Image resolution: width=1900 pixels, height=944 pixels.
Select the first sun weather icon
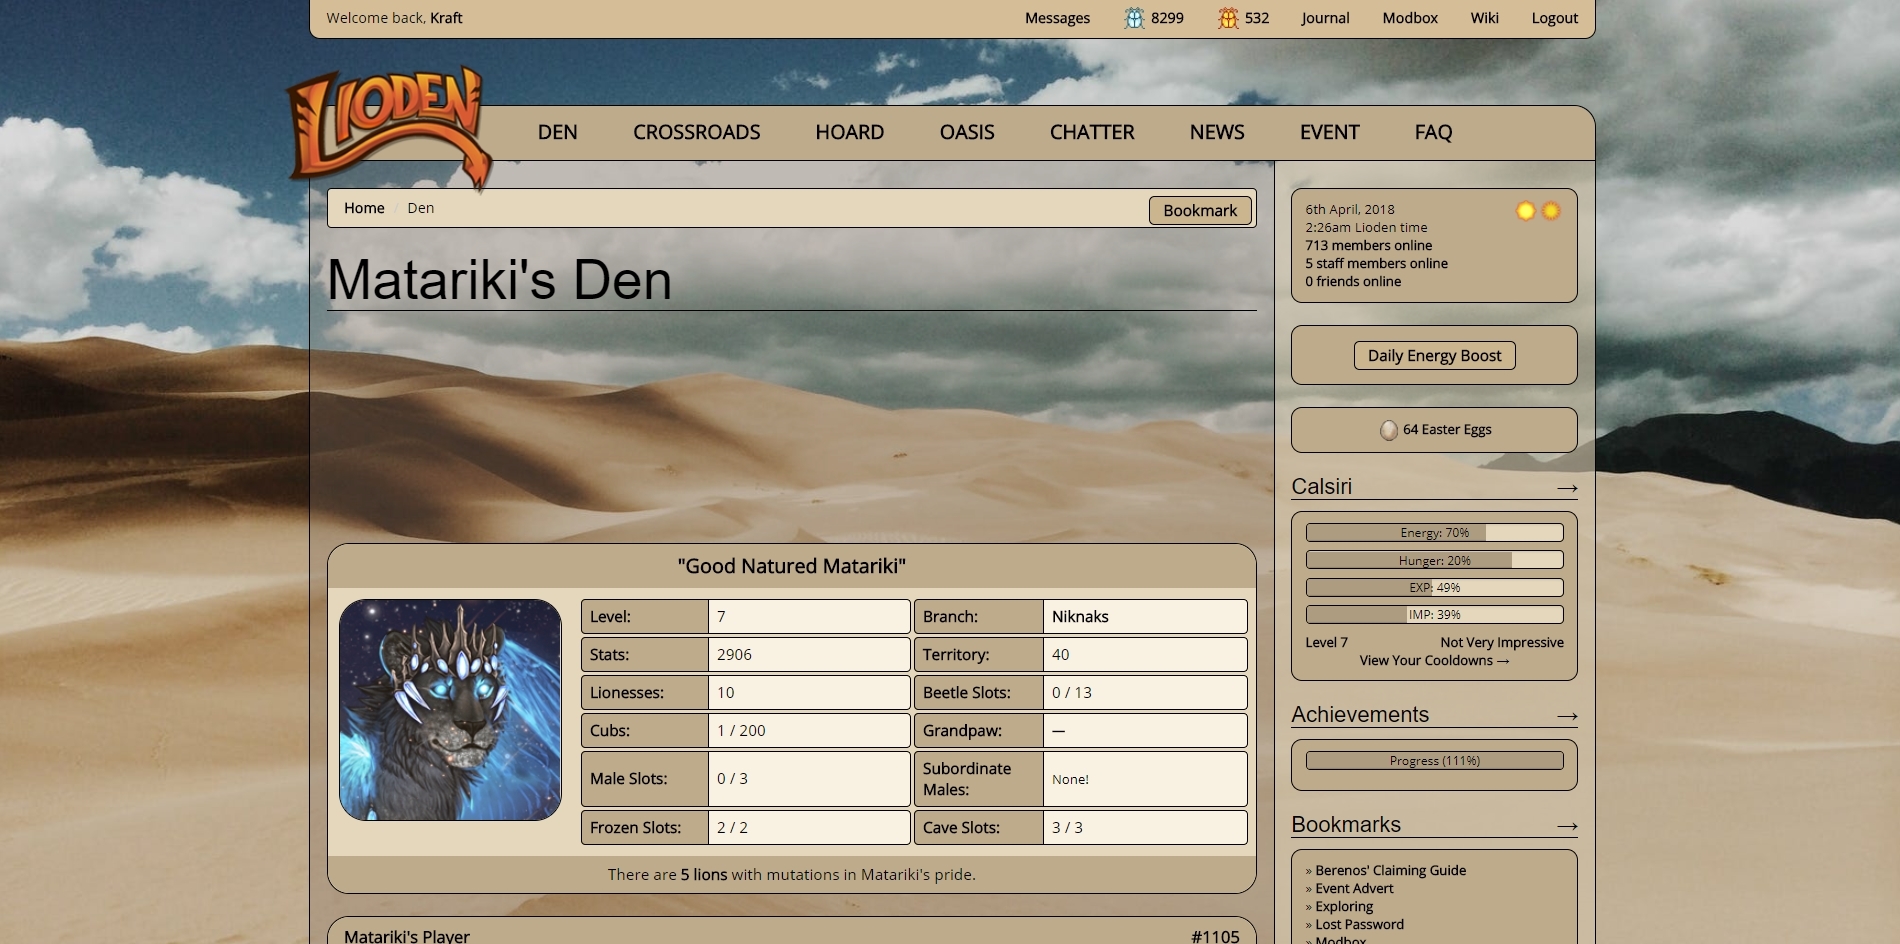click(x=1525, y=209)
